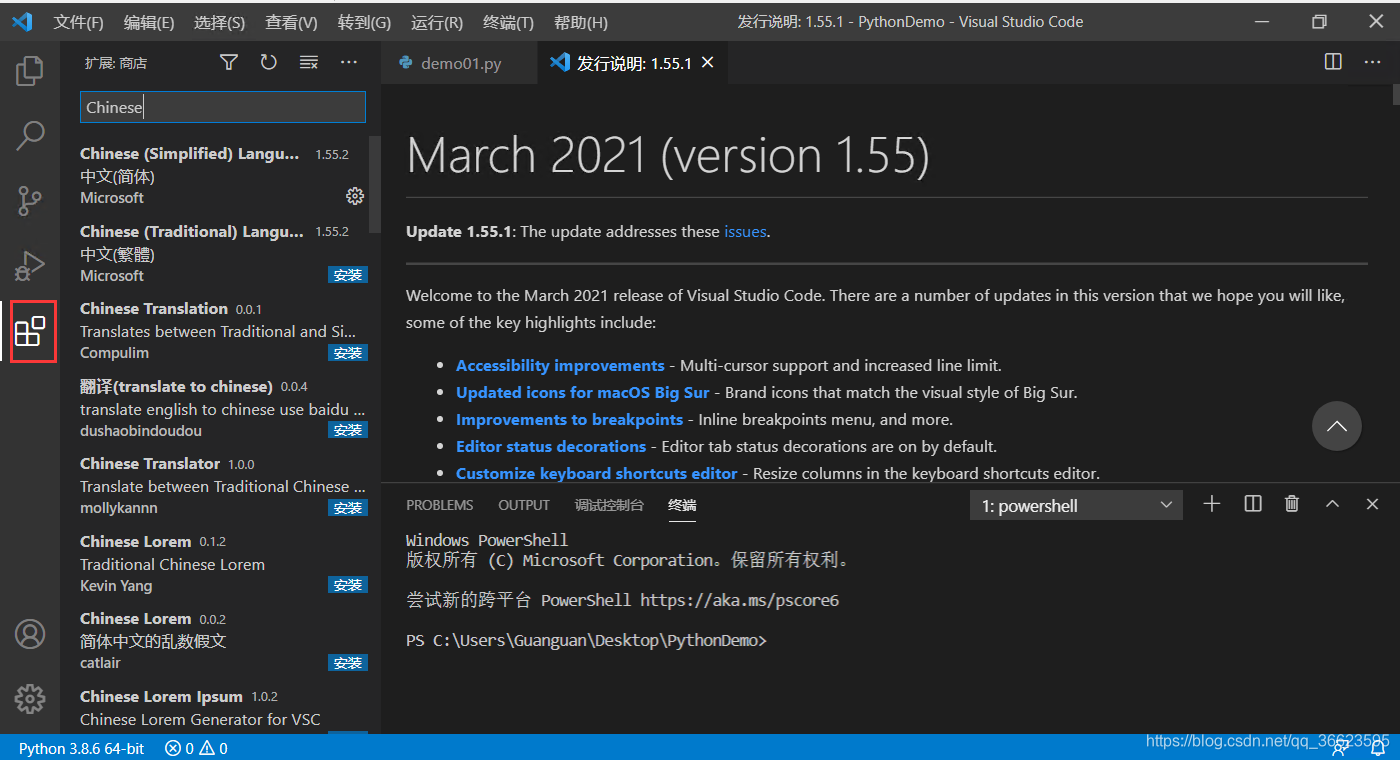The height and width of the screenshot is (760, 1400).
Task: Install catlair's Chinese Lorem extension
Action: pyautogui.click(x=348, y=663)
